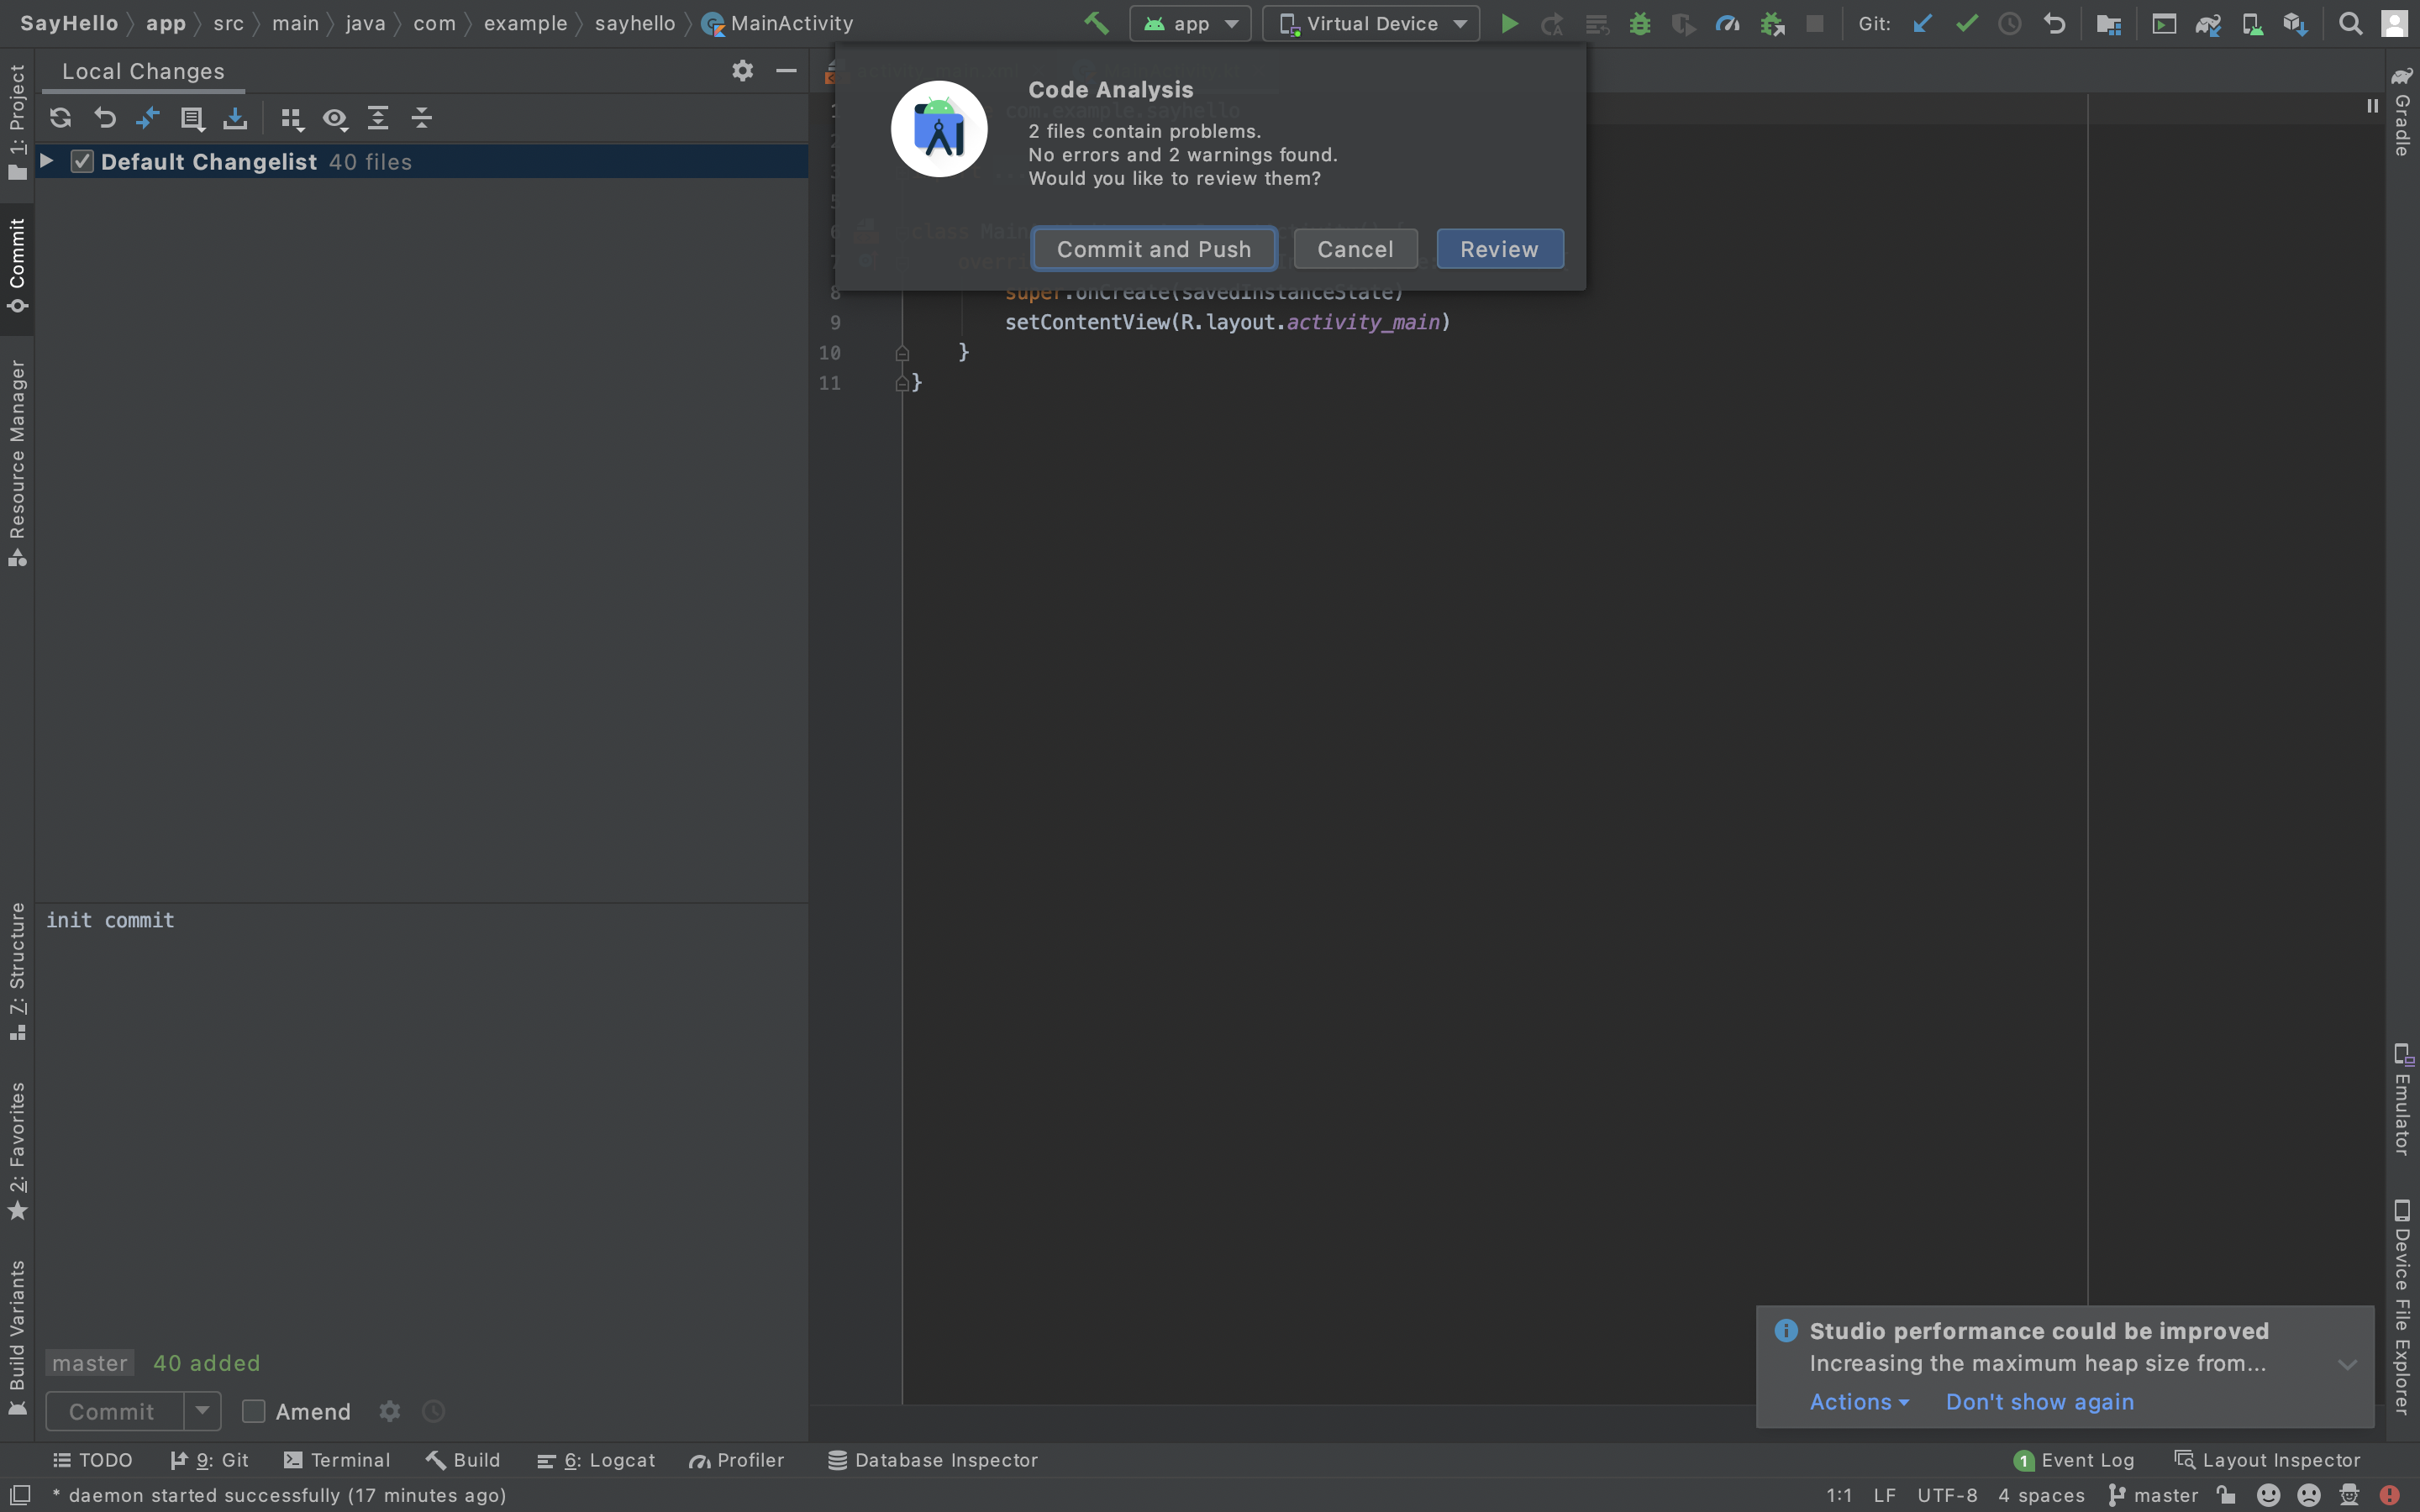Open the Profiler gauge icon in toolbar
2420x1512 pixels.
coord(1728,23)
